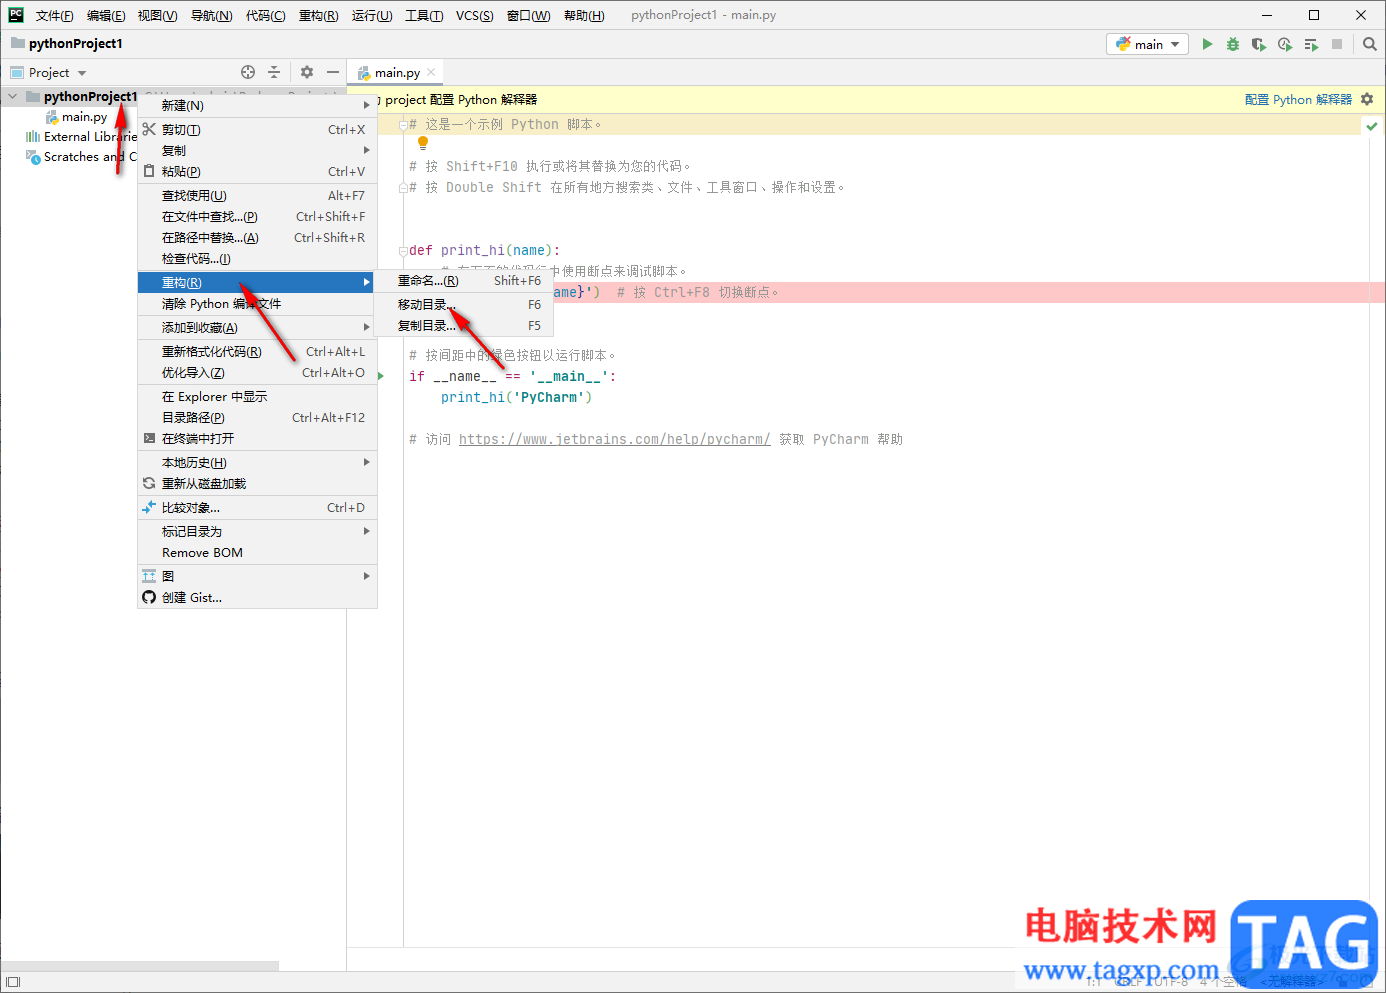Choose 复制目录 from the refactor submenu
This screenshot has width=1386, height=993.
click(461, 325)
